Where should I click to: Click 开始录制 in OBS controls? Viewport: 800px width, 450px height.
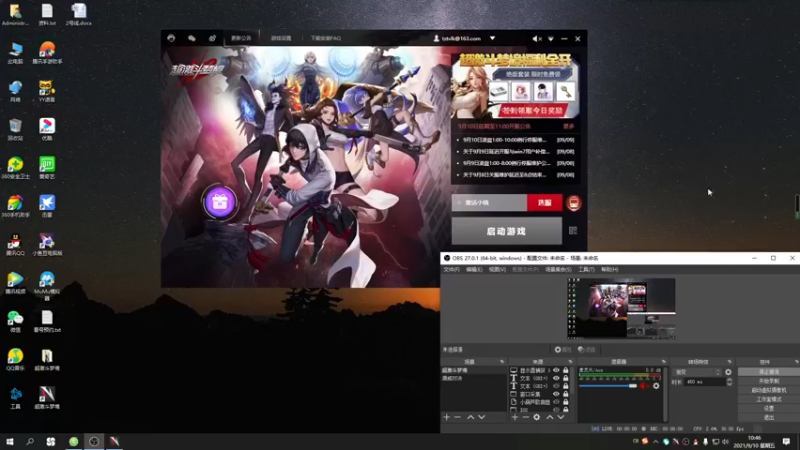tap(769, 381)
